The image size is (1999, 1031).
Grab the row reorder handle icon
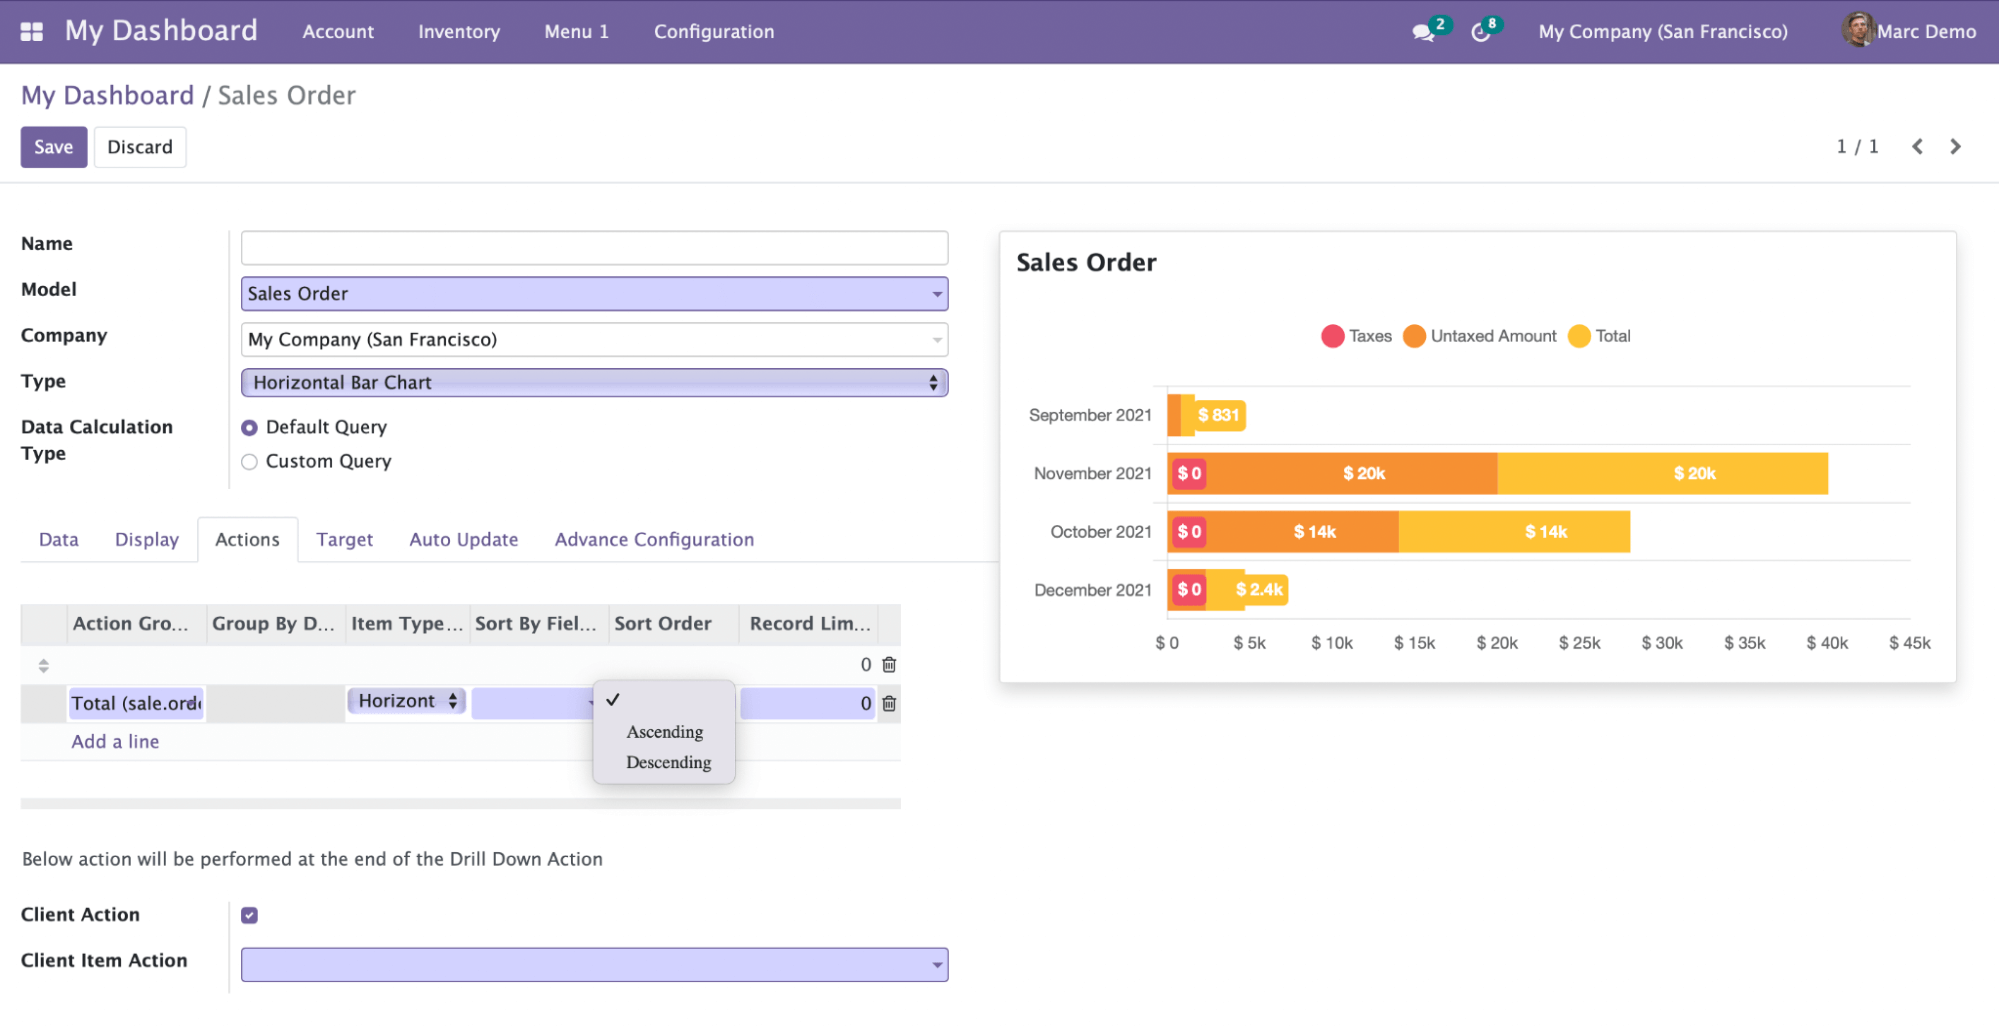[x=43, y=665]
